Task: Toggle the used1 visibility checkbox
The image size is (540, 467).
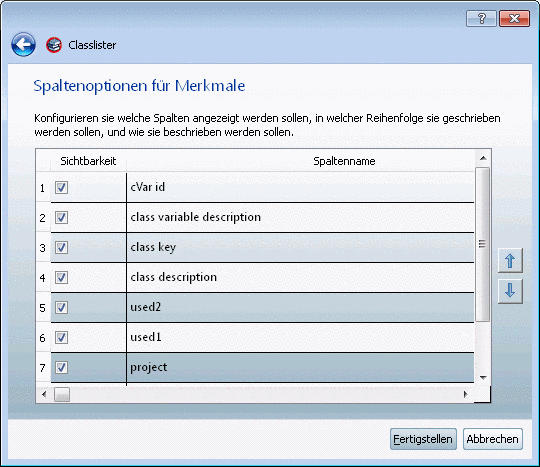Action: 61,338
